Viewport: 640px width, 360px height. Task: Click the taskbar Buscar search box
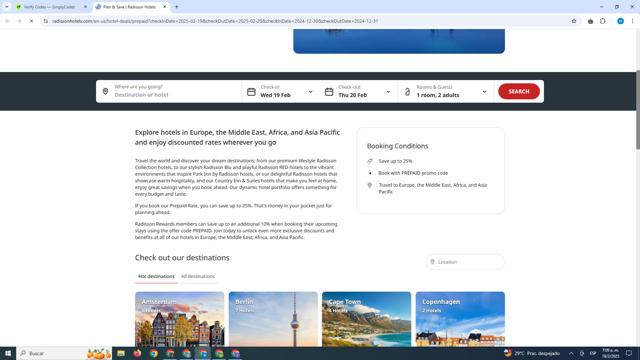[x=64, y=353]
